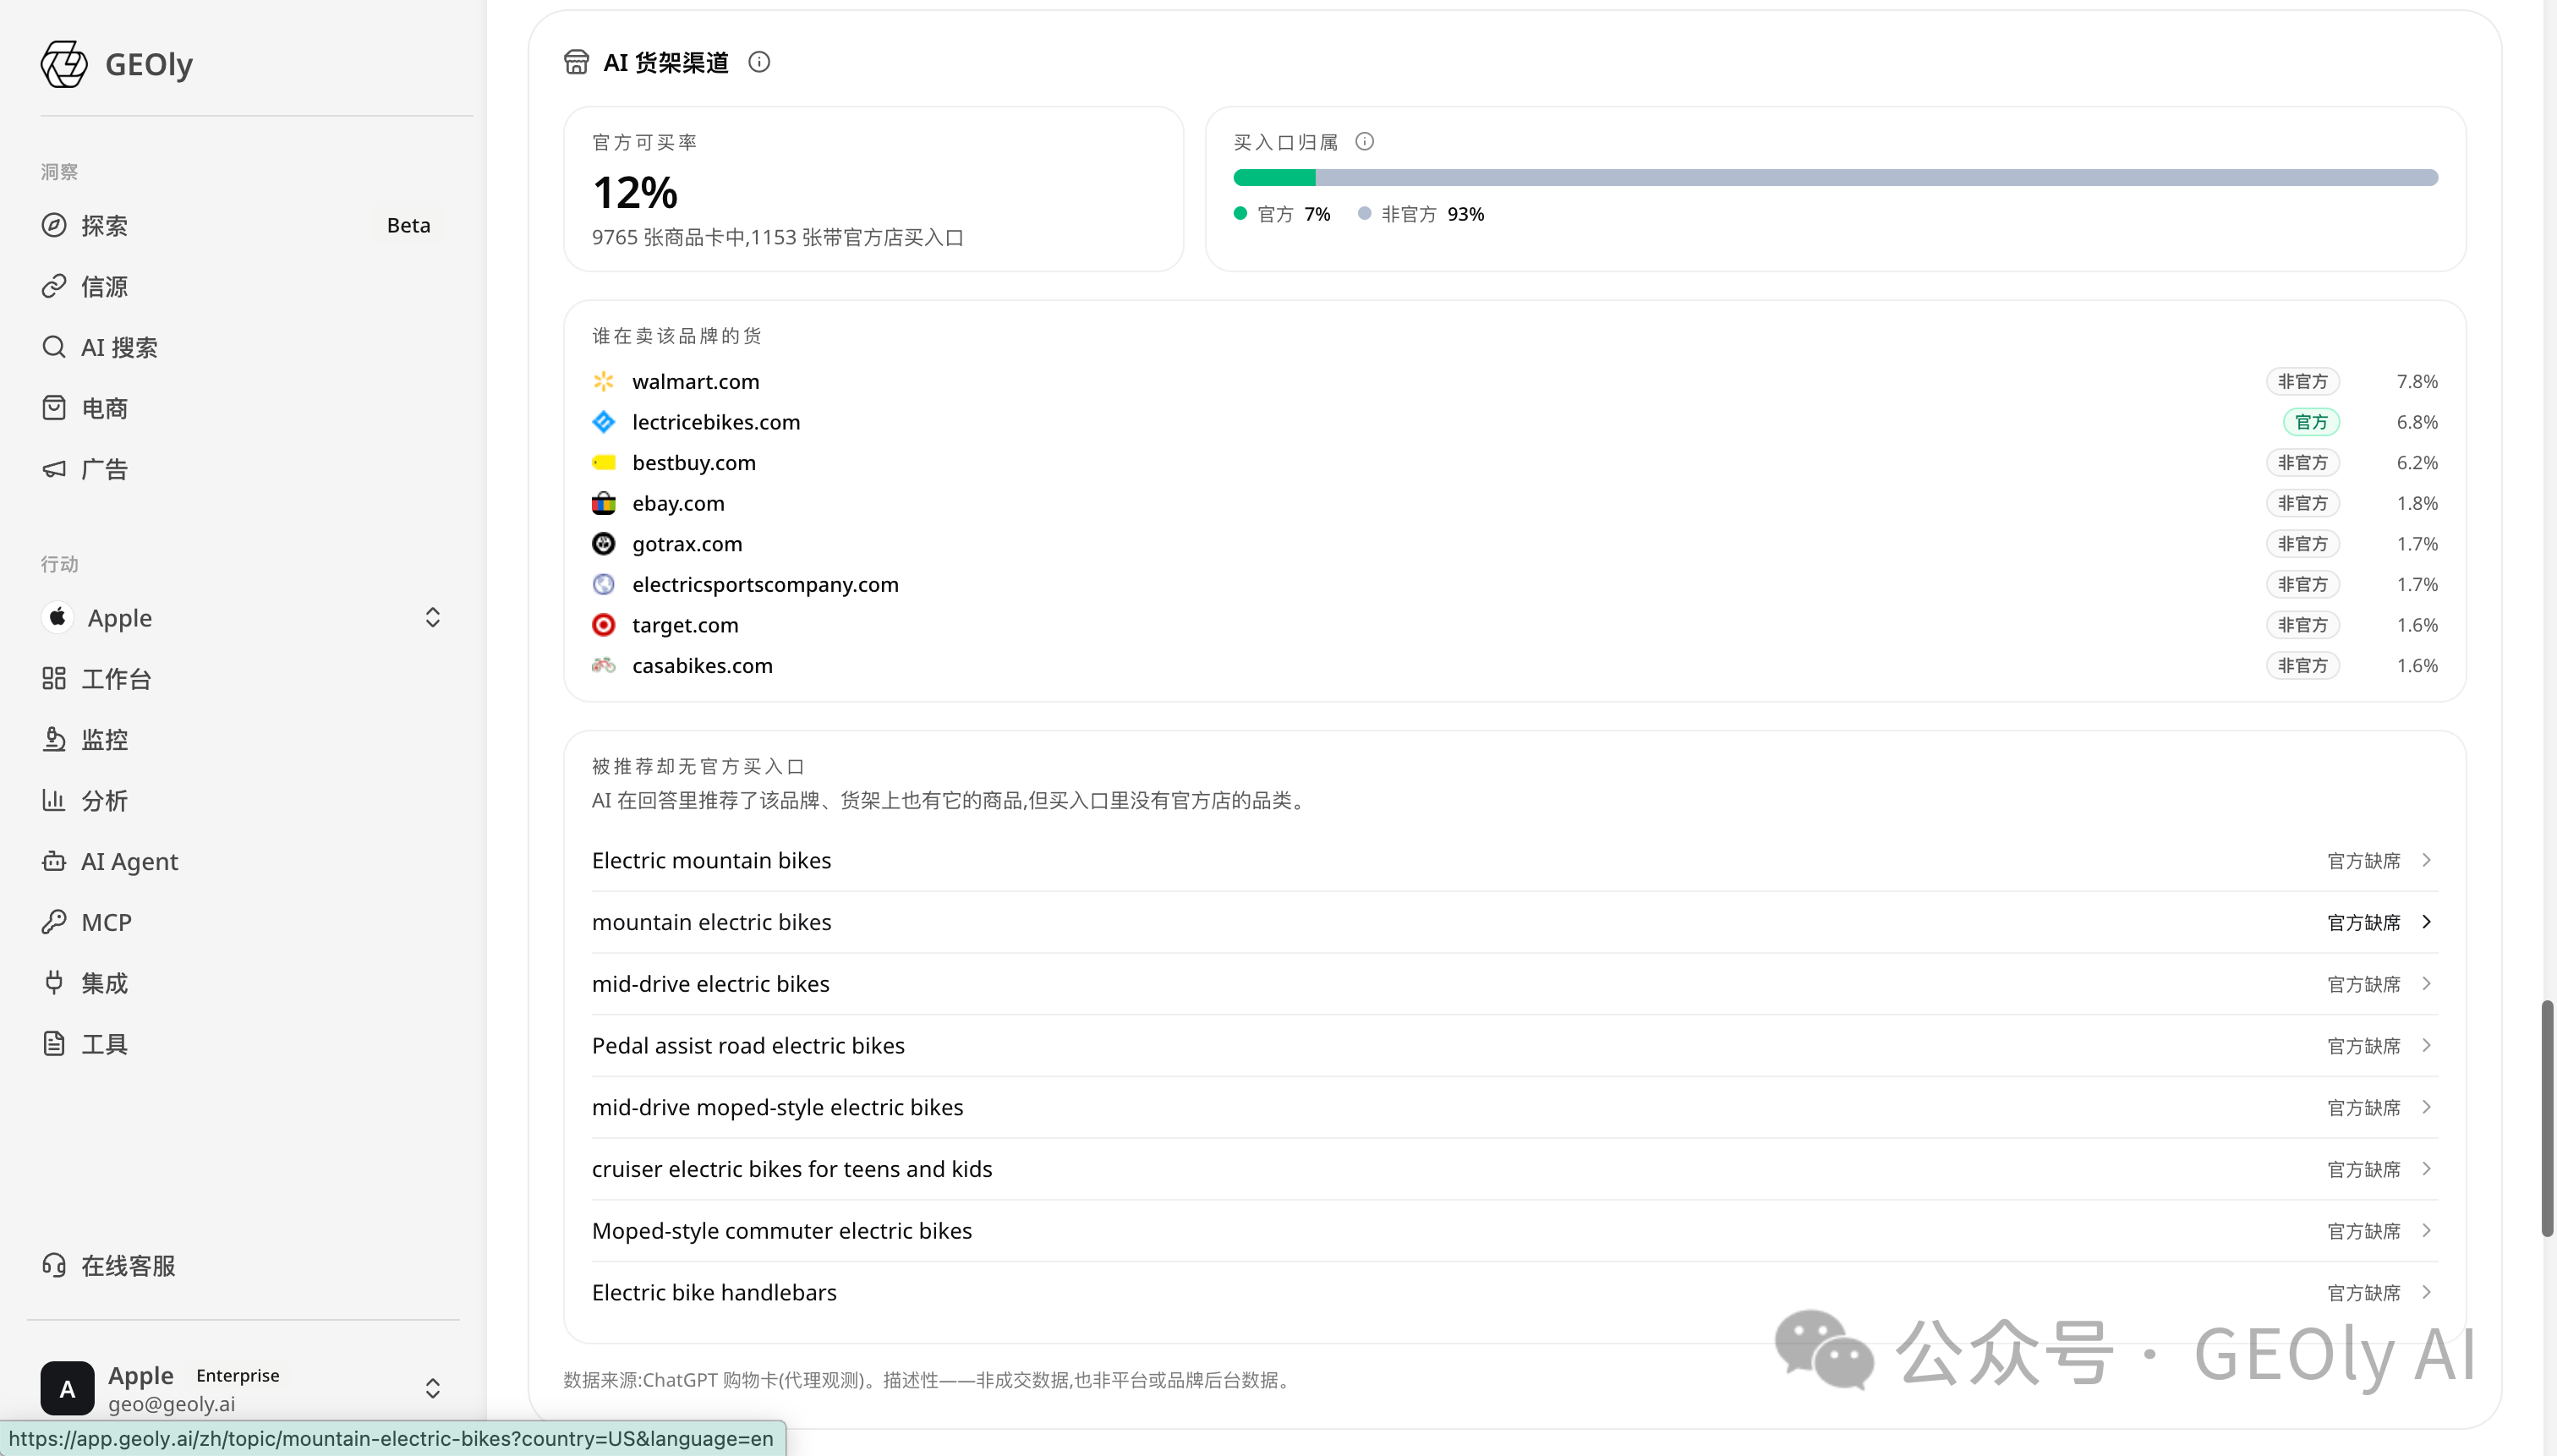Image resolution: width=2557 pixels, height=1456 pixels.
Task: Click the target.com favicon
Action: click(604, 625)
